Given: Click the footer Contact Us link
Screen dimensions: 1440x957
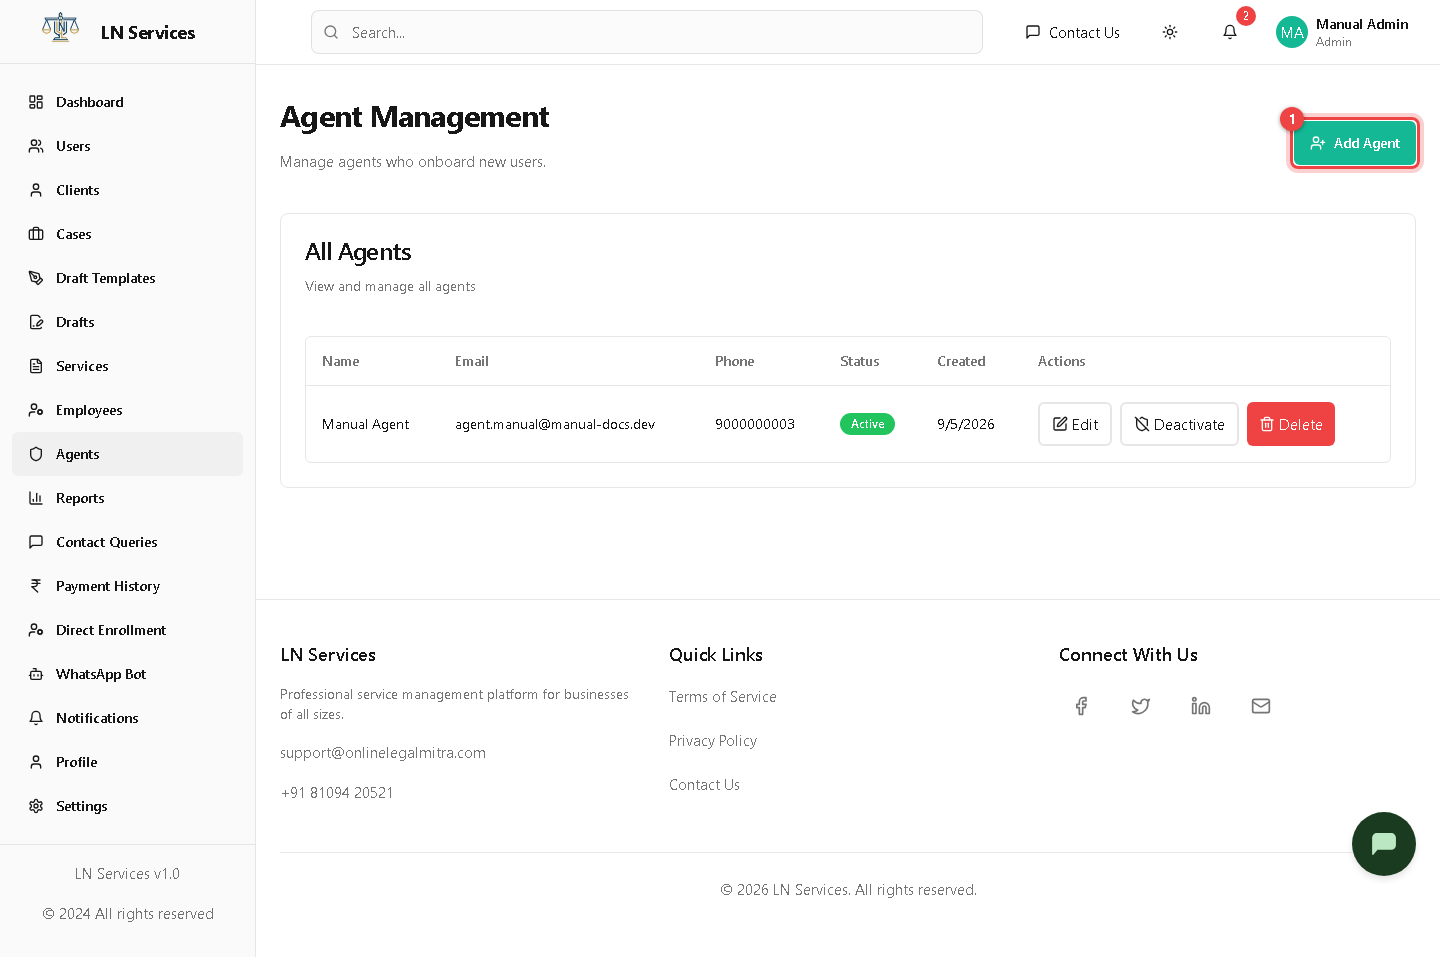Looking at the screenshot, I should click(705, 785).
